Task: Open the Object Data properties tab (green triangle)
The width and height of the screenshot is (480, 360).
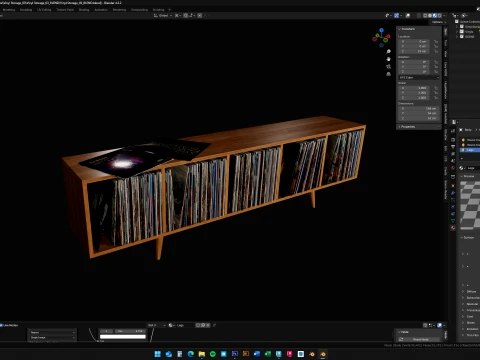Action: click(x=453, y=221)
